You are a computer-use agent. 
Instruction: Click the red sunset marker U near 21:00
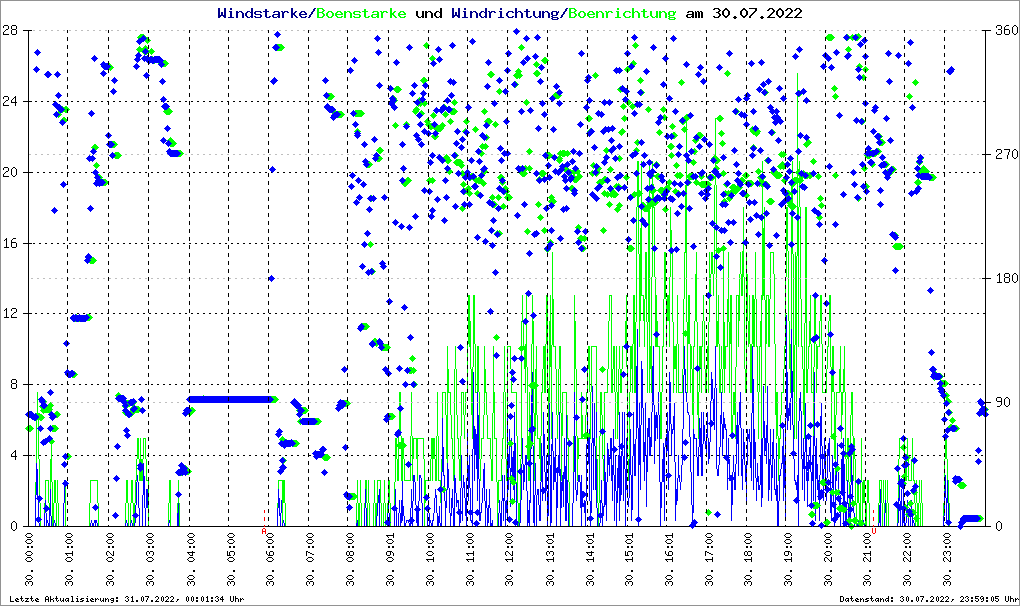point(873,530)
